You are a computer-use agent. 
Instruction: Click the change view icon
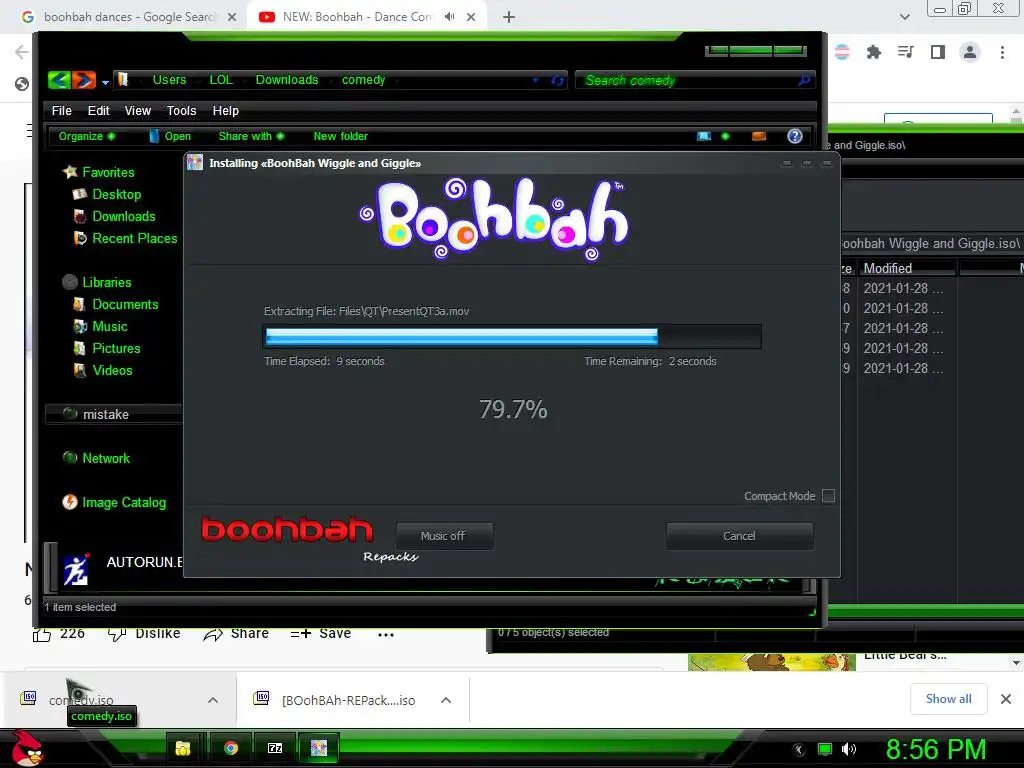click(703, 136)
